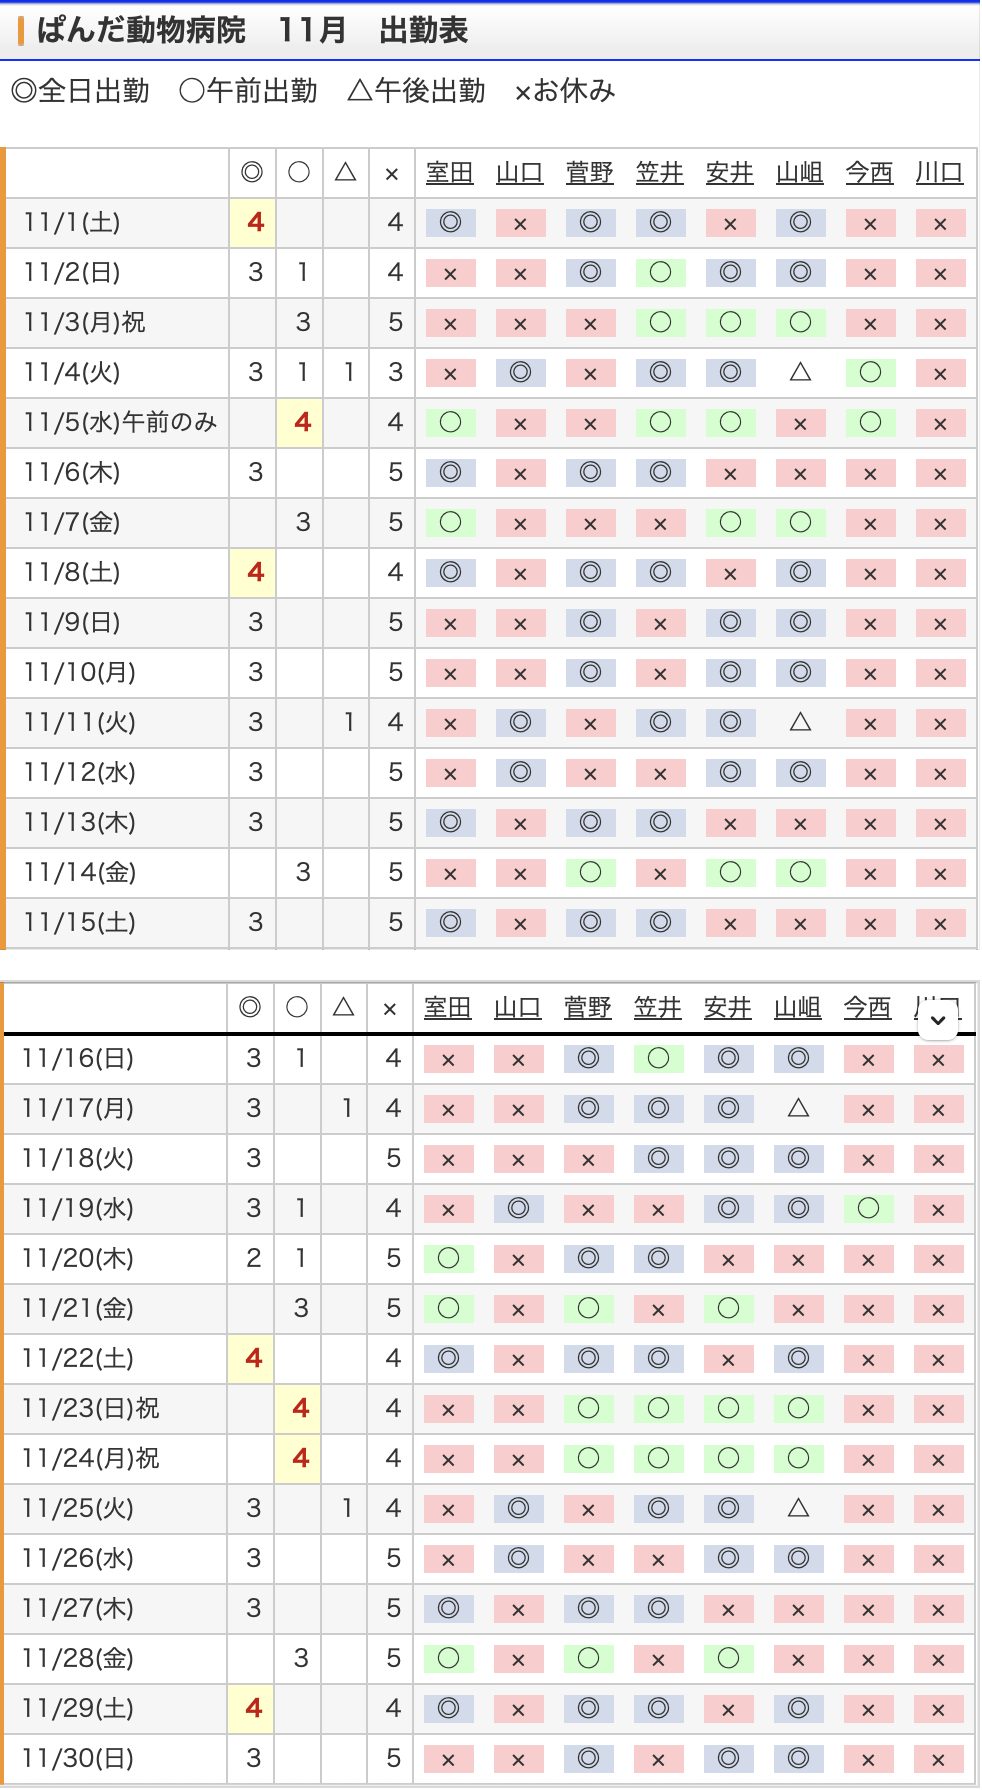Click 山口's full-day icon on 11/12(水)
The height and width of the screenshot is (1790, 982).
[x=520, y=773]
